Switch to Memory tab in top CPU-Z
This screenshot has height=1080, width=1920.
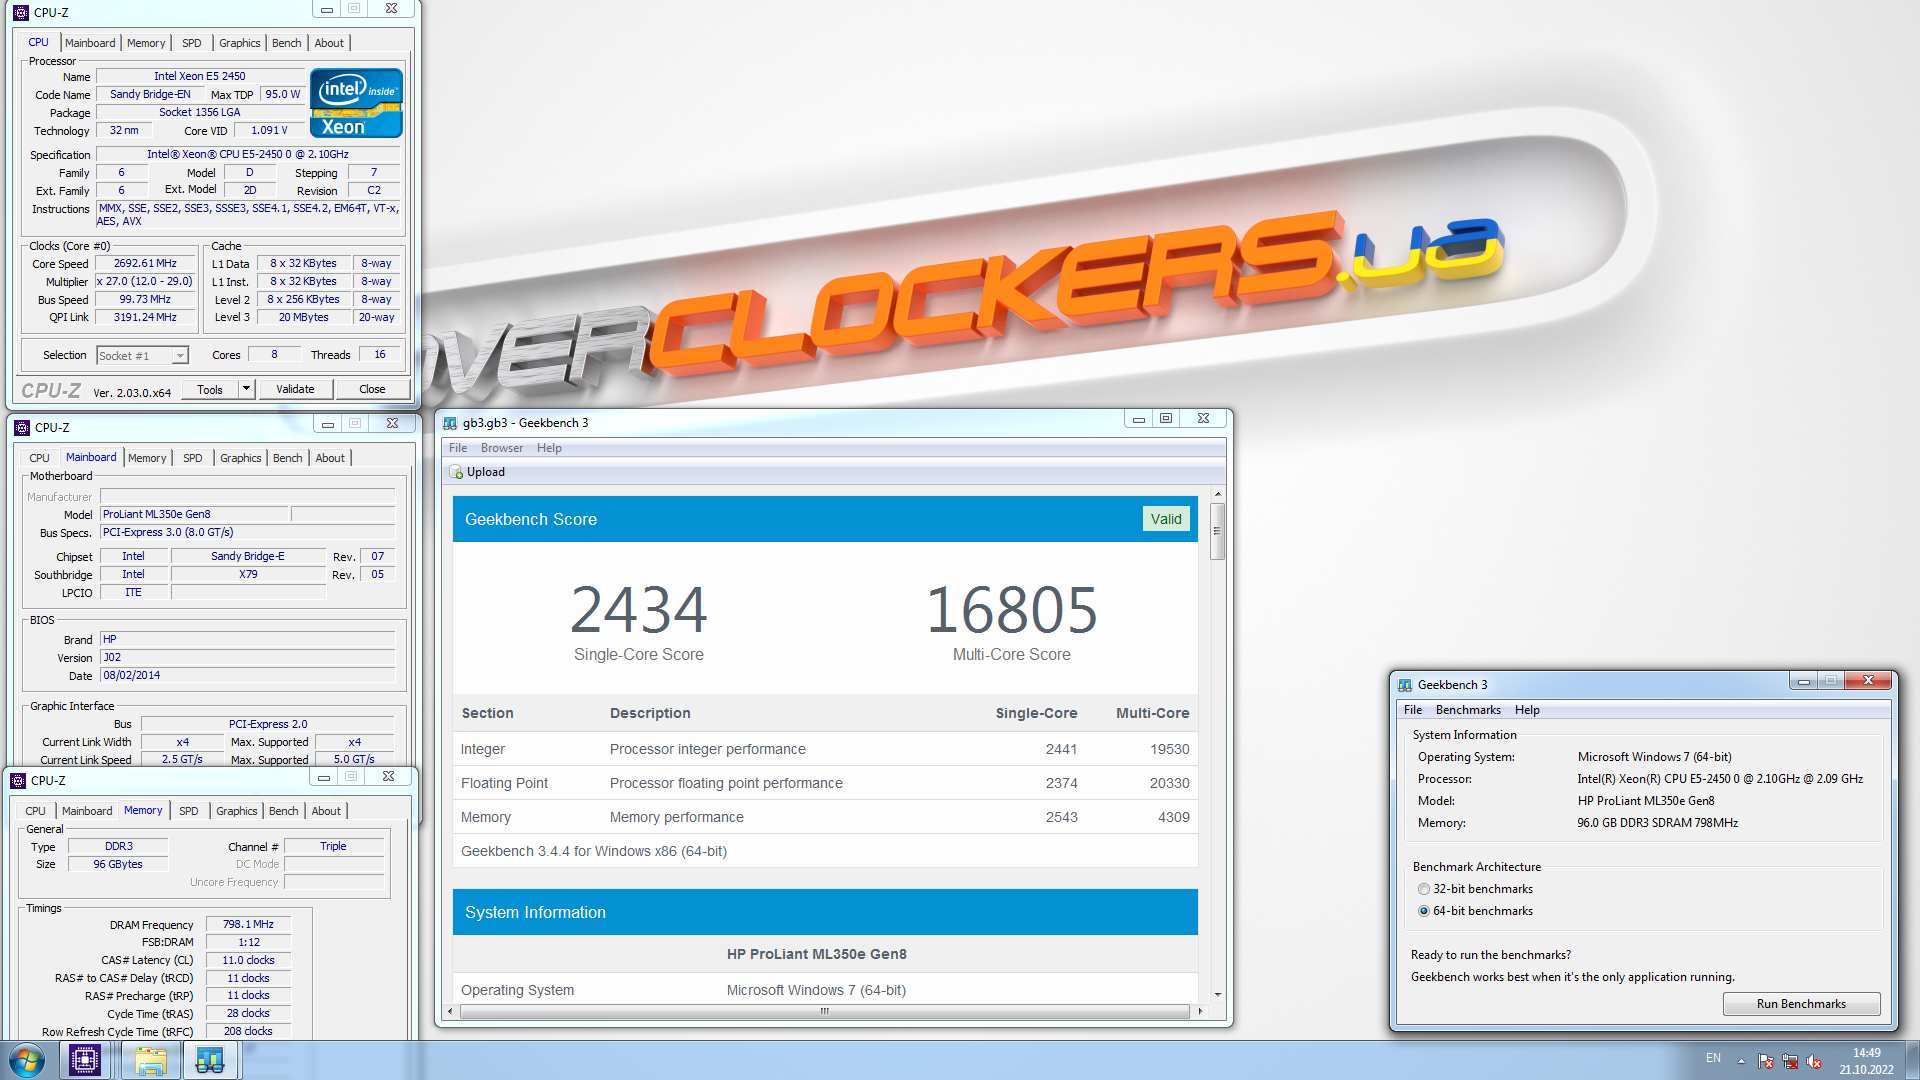(x=146, y=43)
